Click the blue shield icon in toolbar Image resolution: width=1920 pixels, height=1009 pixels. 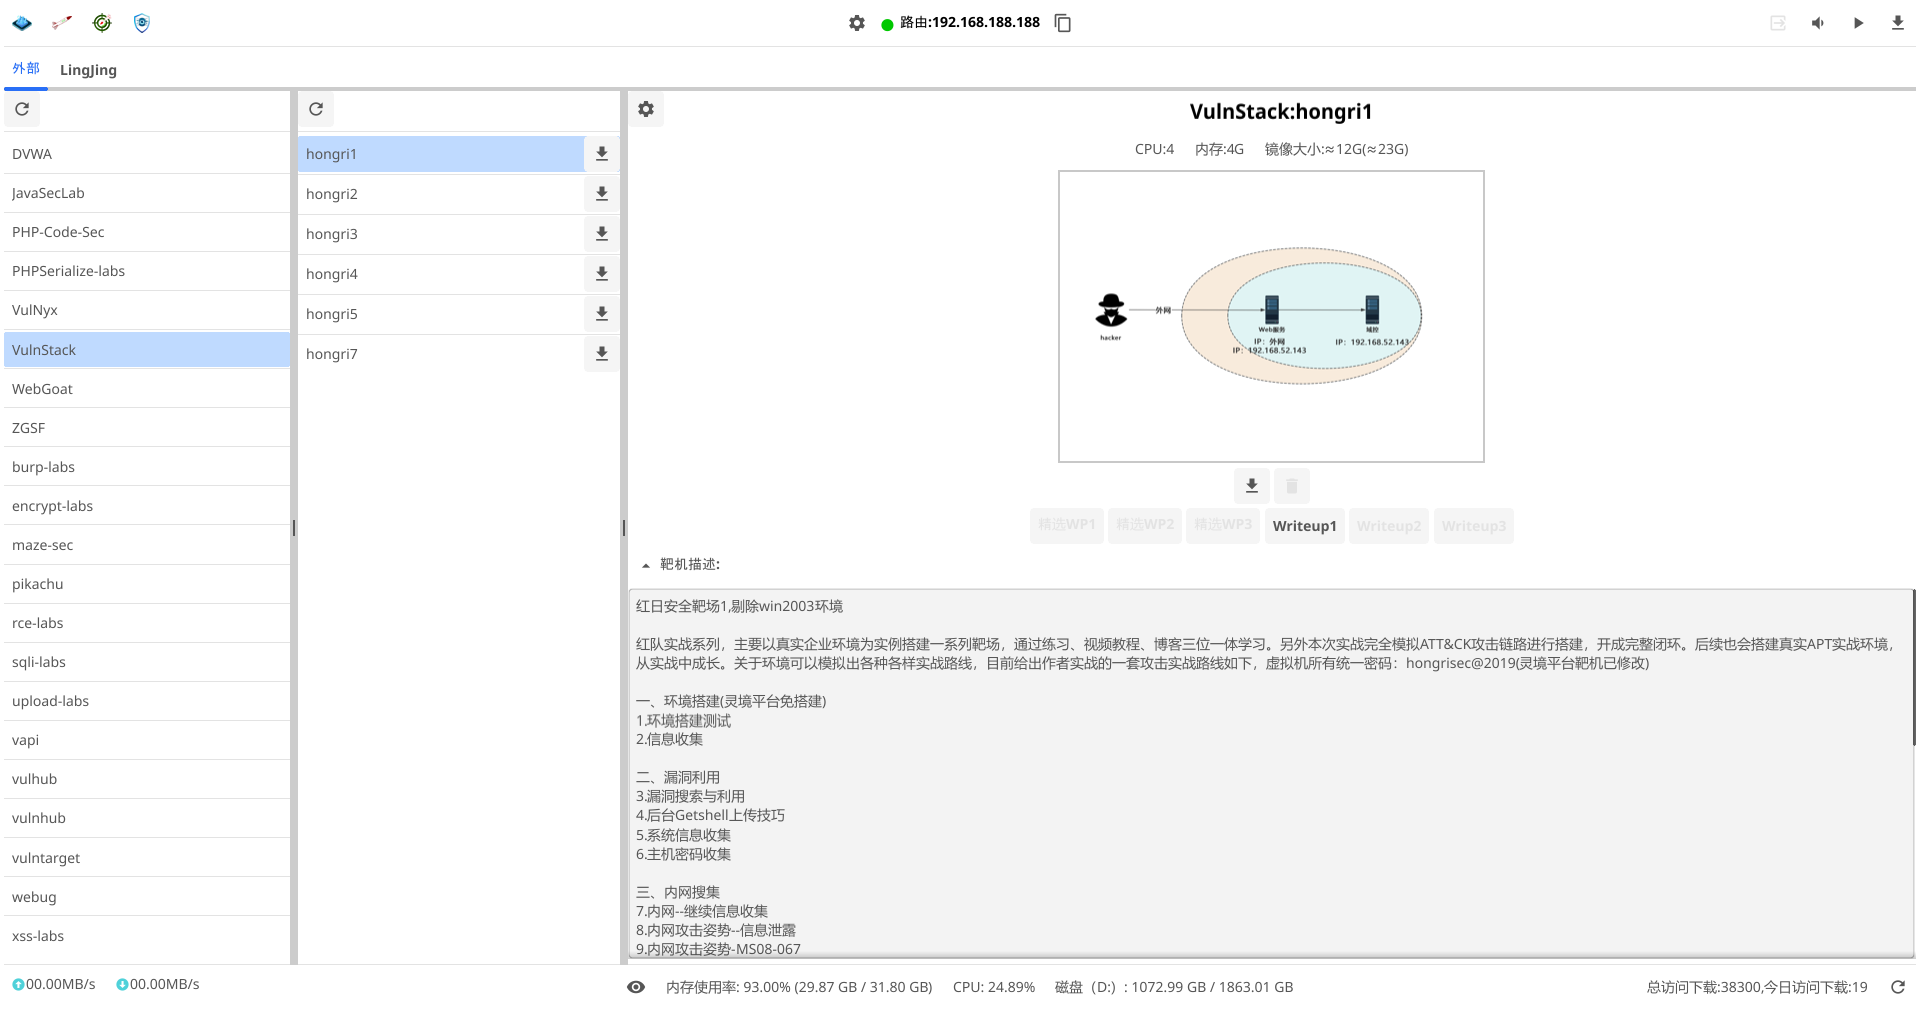142,23
